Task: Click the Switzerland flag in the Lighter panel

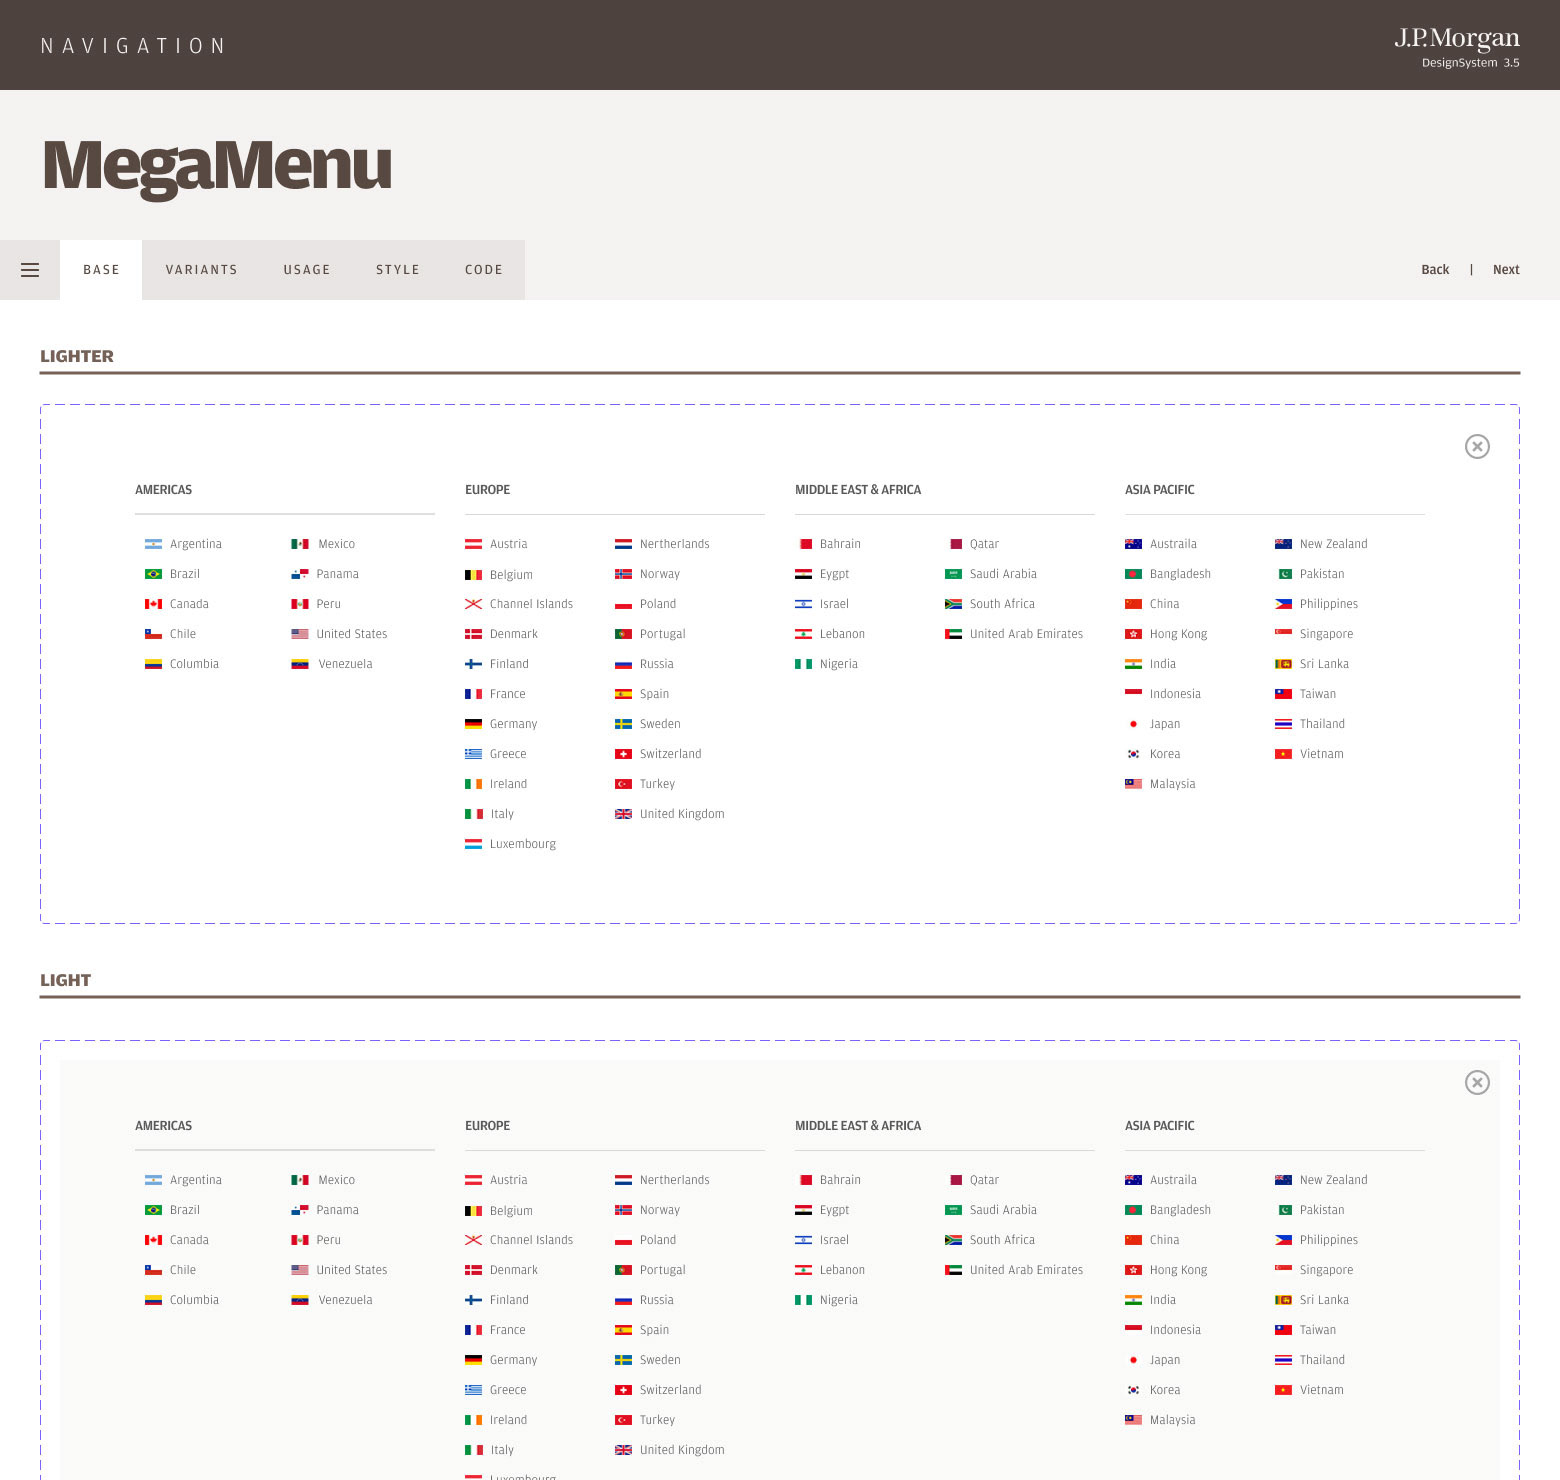Action: tap(623, 754)
